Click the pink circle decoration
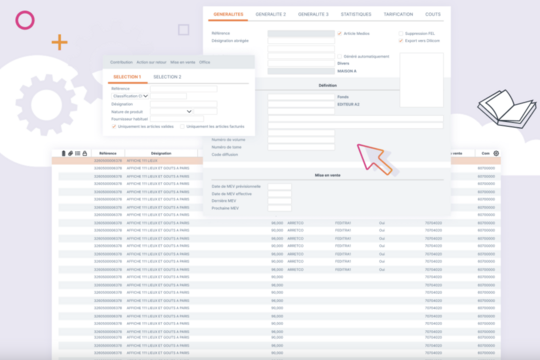Image resolution: width=540 pixels, height=360 pixels. (25, 20)
